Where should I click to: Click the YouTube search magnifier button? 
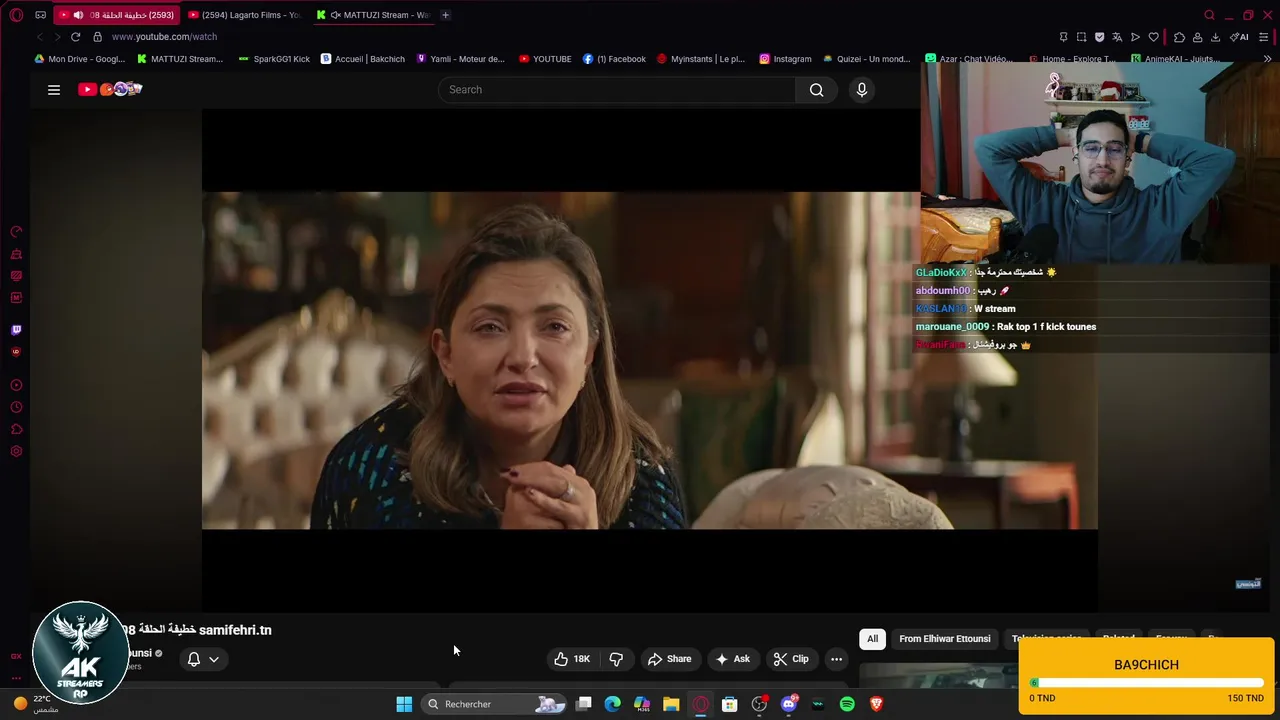[817, 90]
